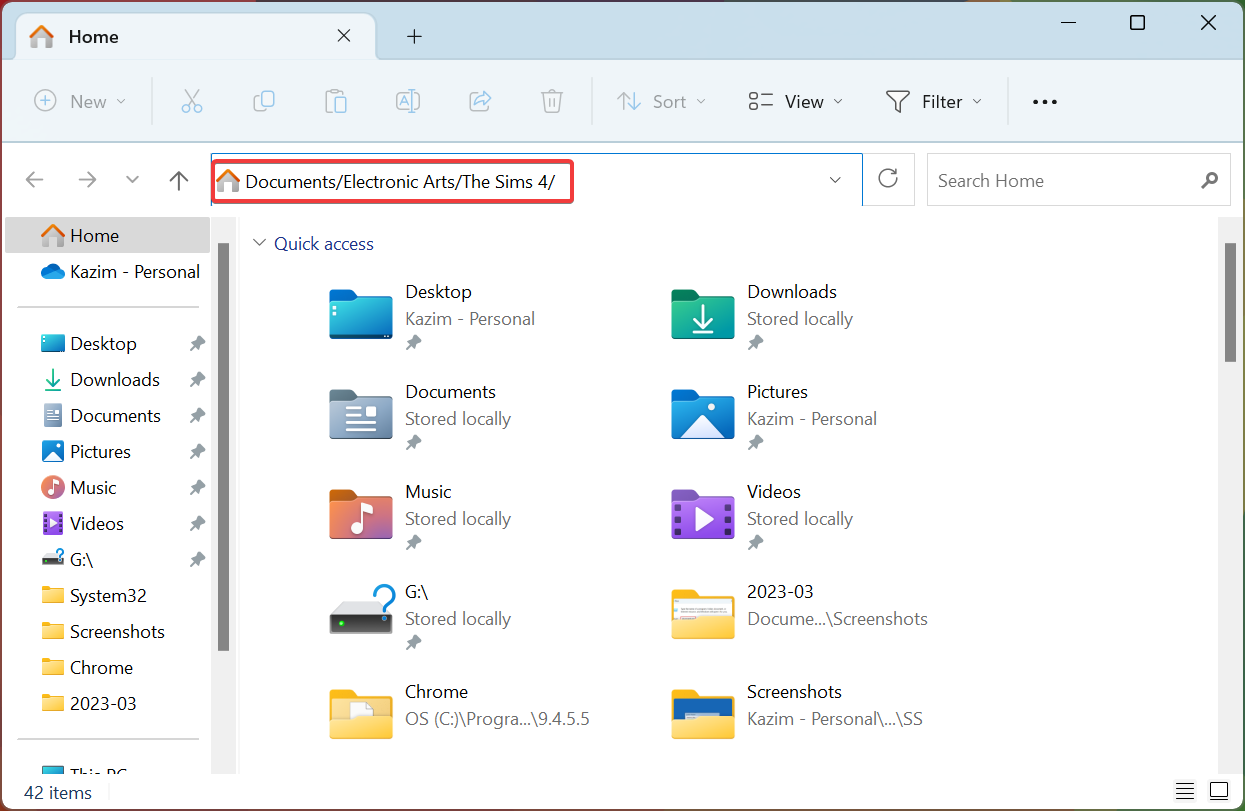
Task: Click the Delete trash icon in toolbar
Action: (552, 101)
